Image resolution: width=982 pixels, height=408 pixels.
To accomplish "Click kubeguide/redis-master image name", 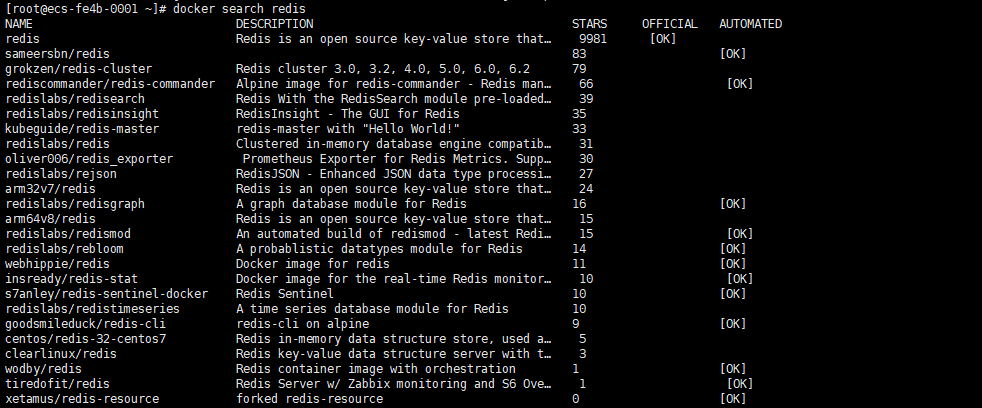I will coord(82,129).
